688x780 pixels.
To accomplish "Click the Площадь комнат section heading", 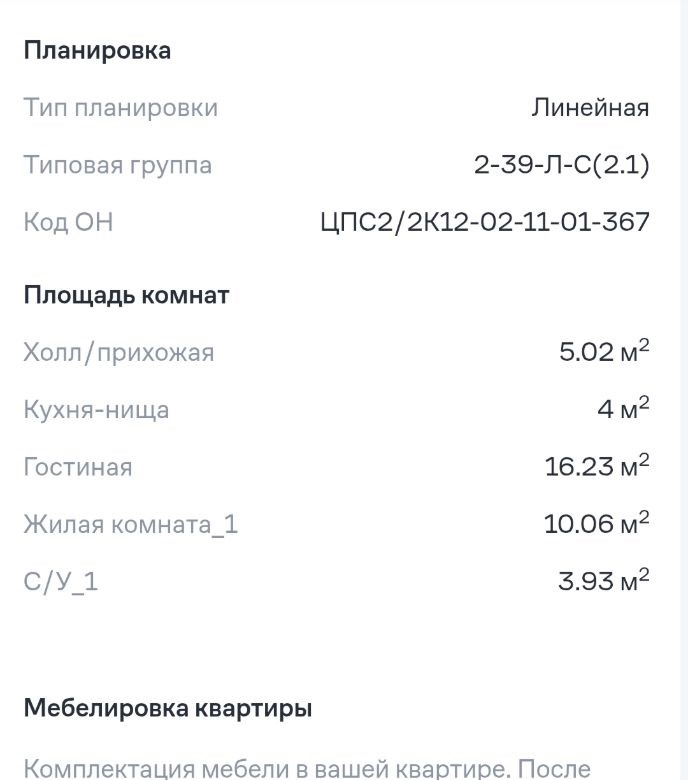I will click(x=126, y=295).
